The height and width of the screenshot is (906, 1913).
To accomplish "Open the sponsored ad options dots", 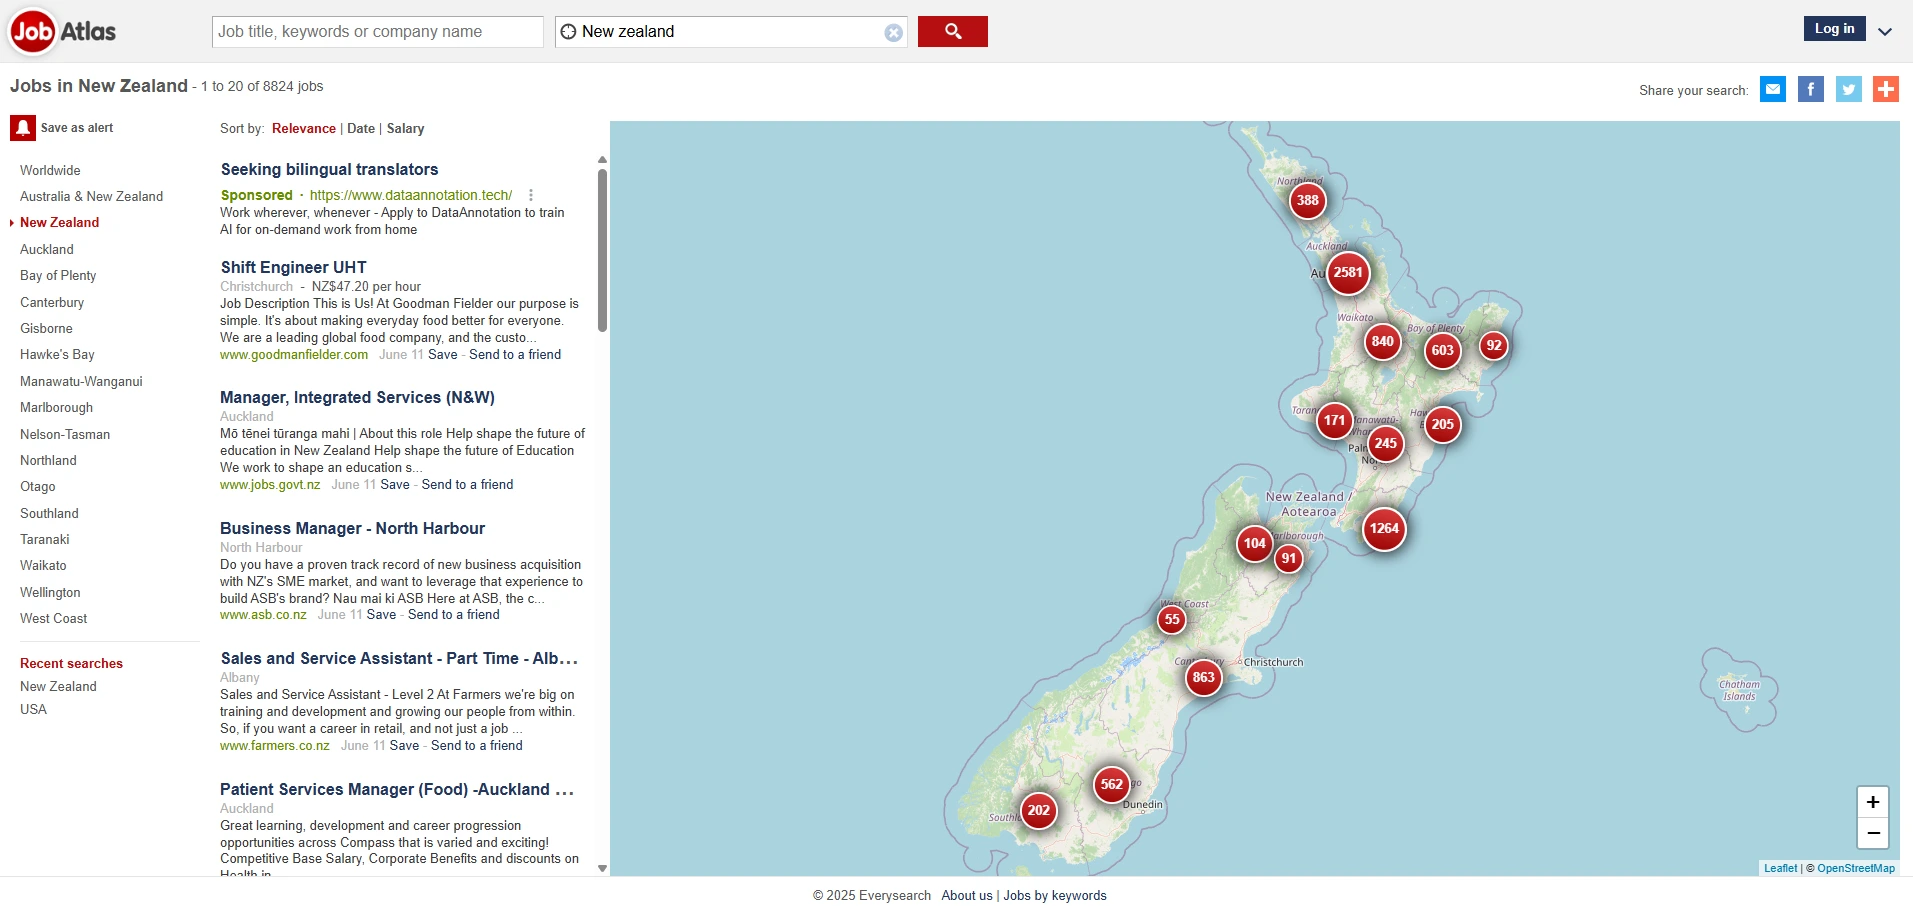I will point(531,195).
